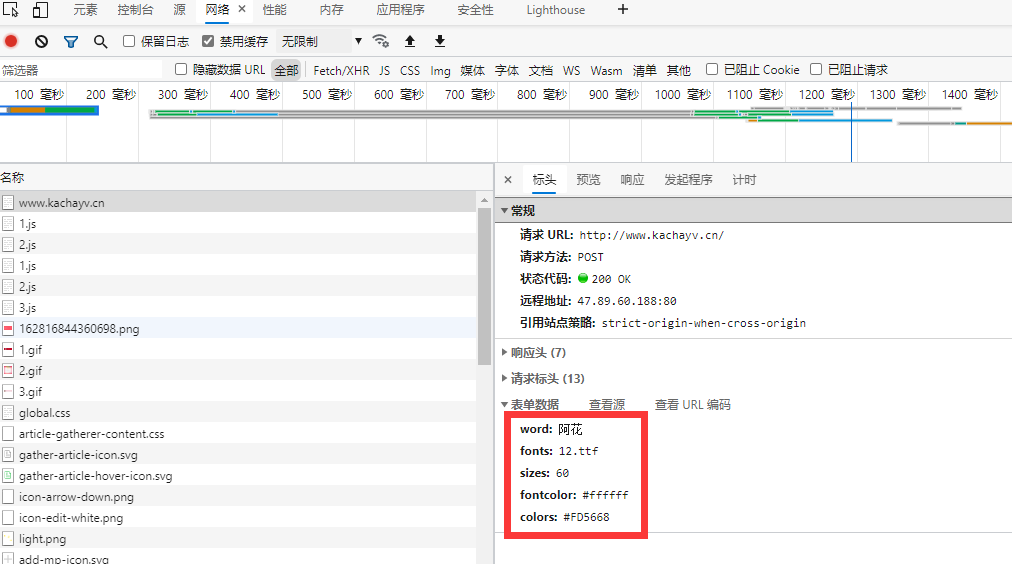Filter requests by CSS type
1012x564 pixels.
(410, 70)
